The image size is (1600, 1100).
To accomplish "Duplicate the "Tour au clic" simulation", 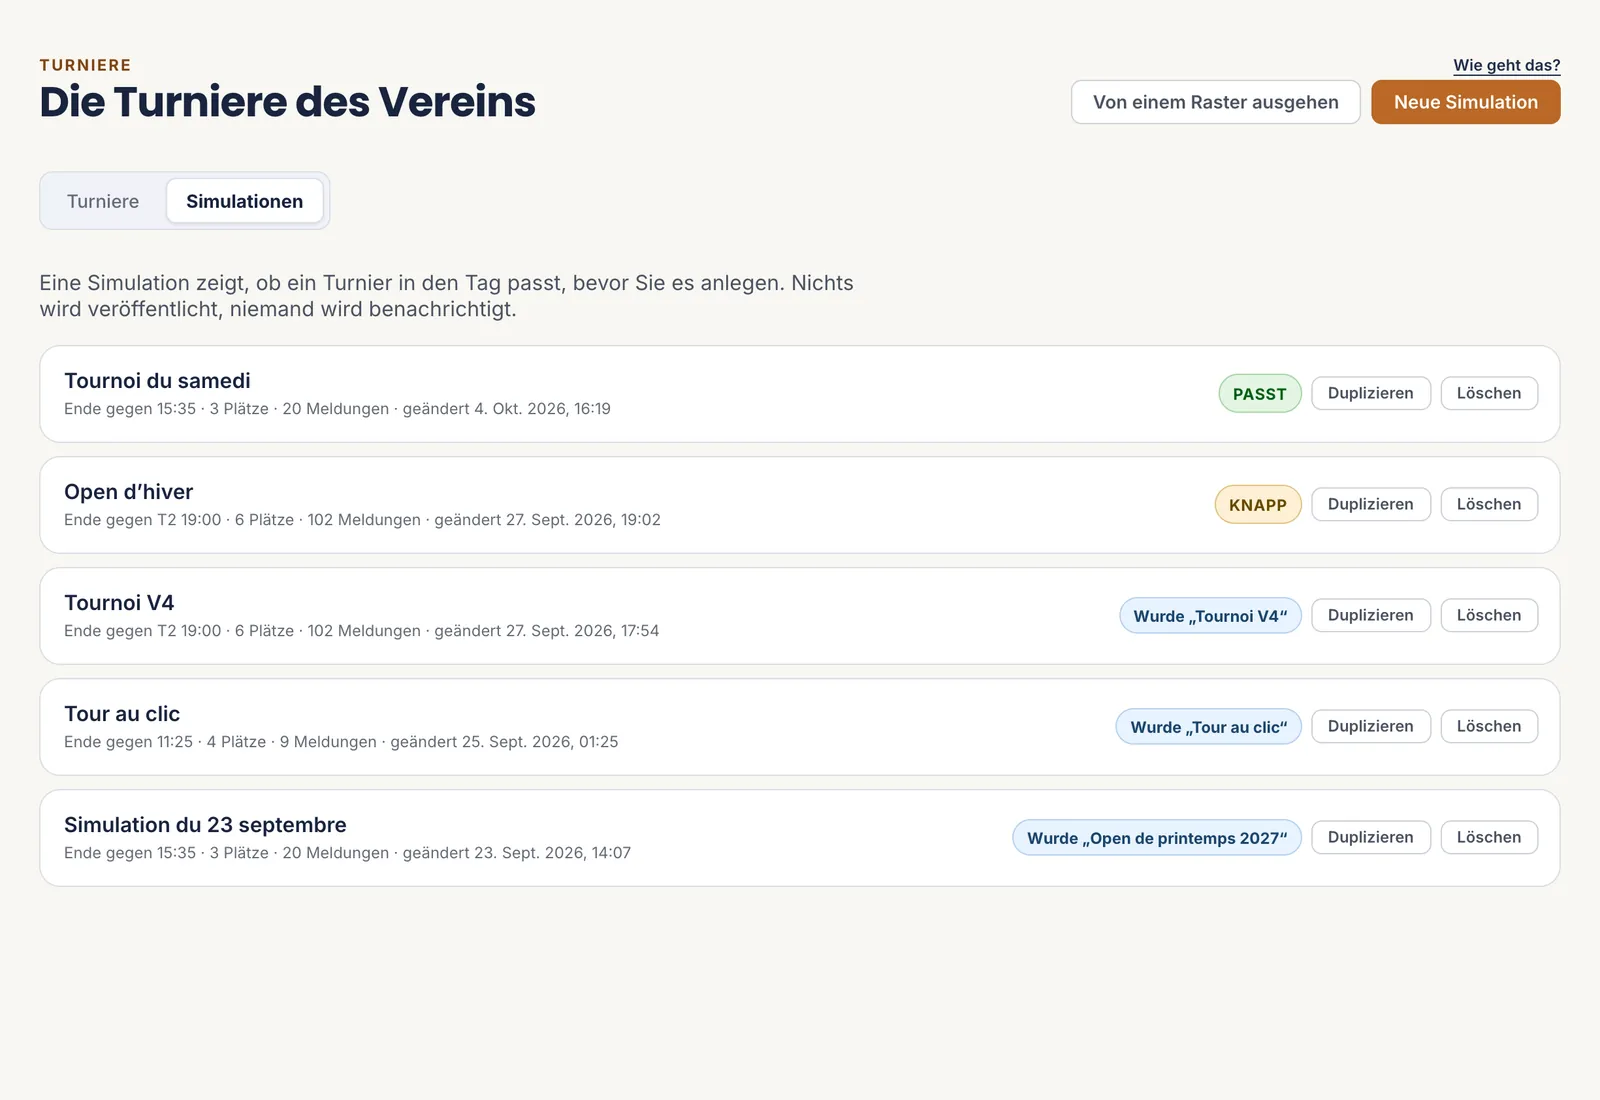I will pyautogui.click(x=1370, y=726).
